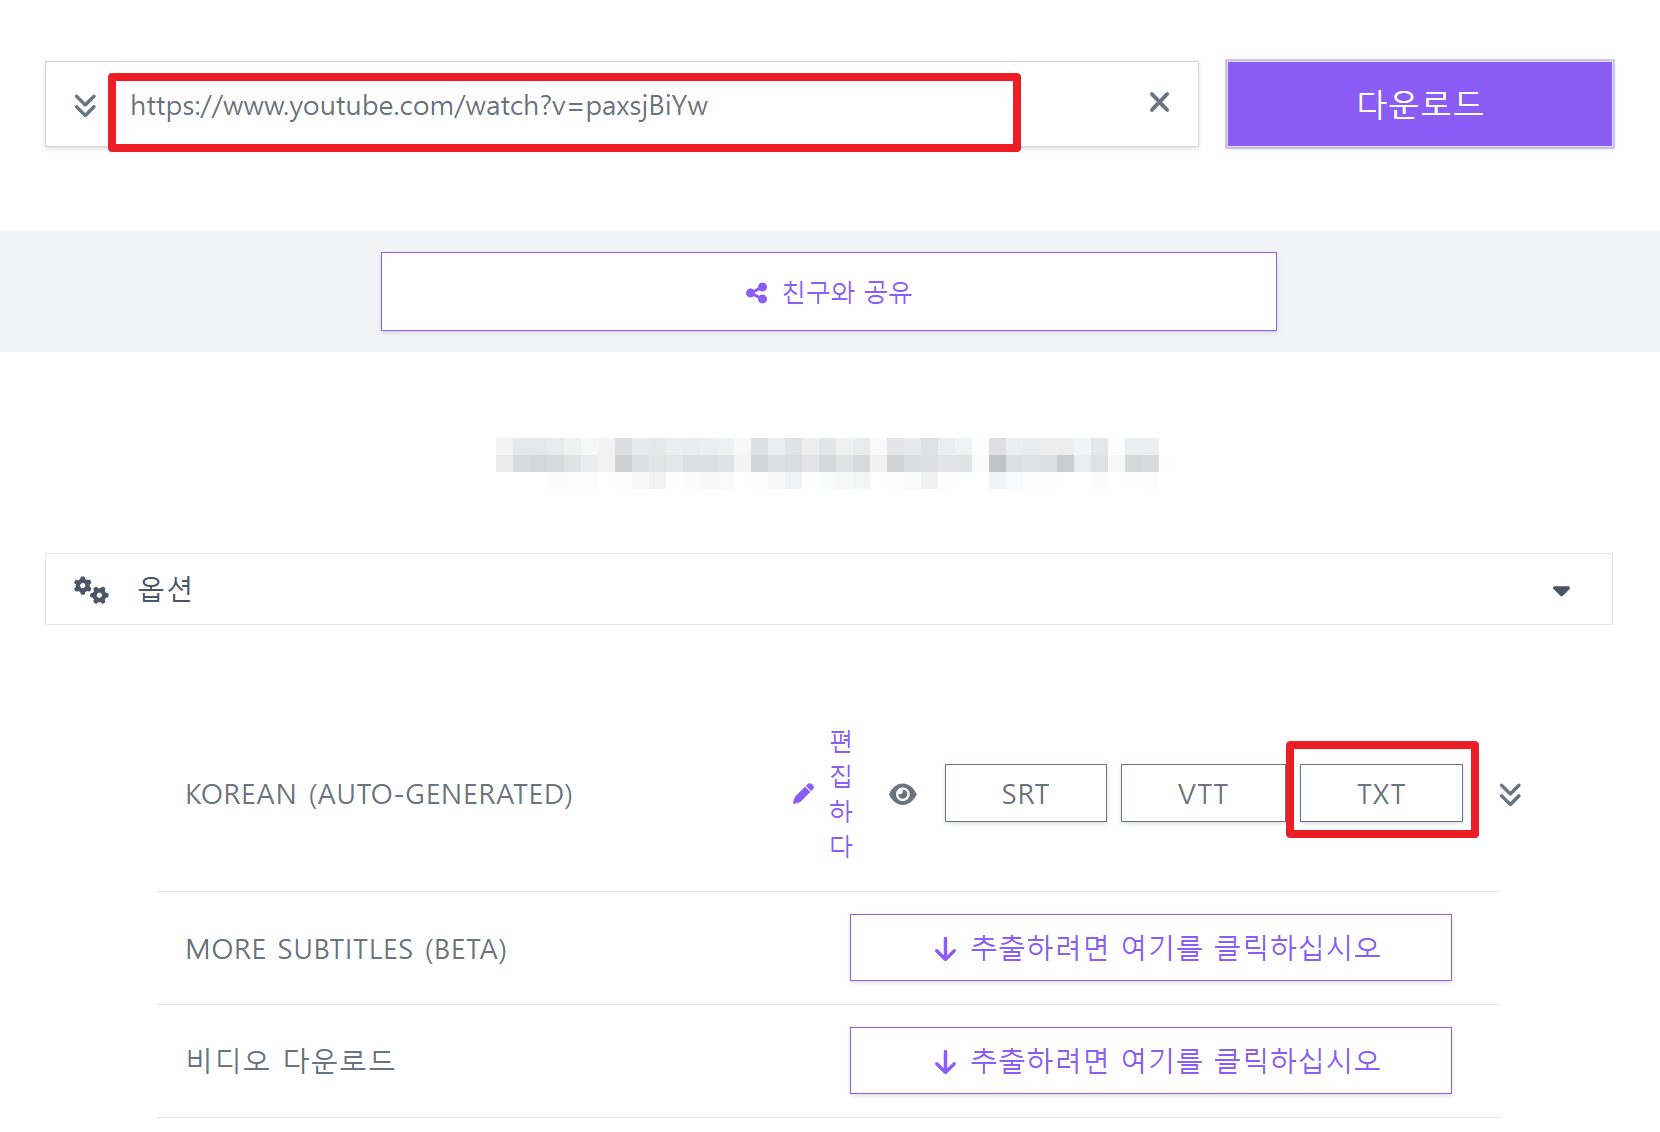Click 추출하려면 여기를 클릭하십시오 for video download

point(1150,1060)
